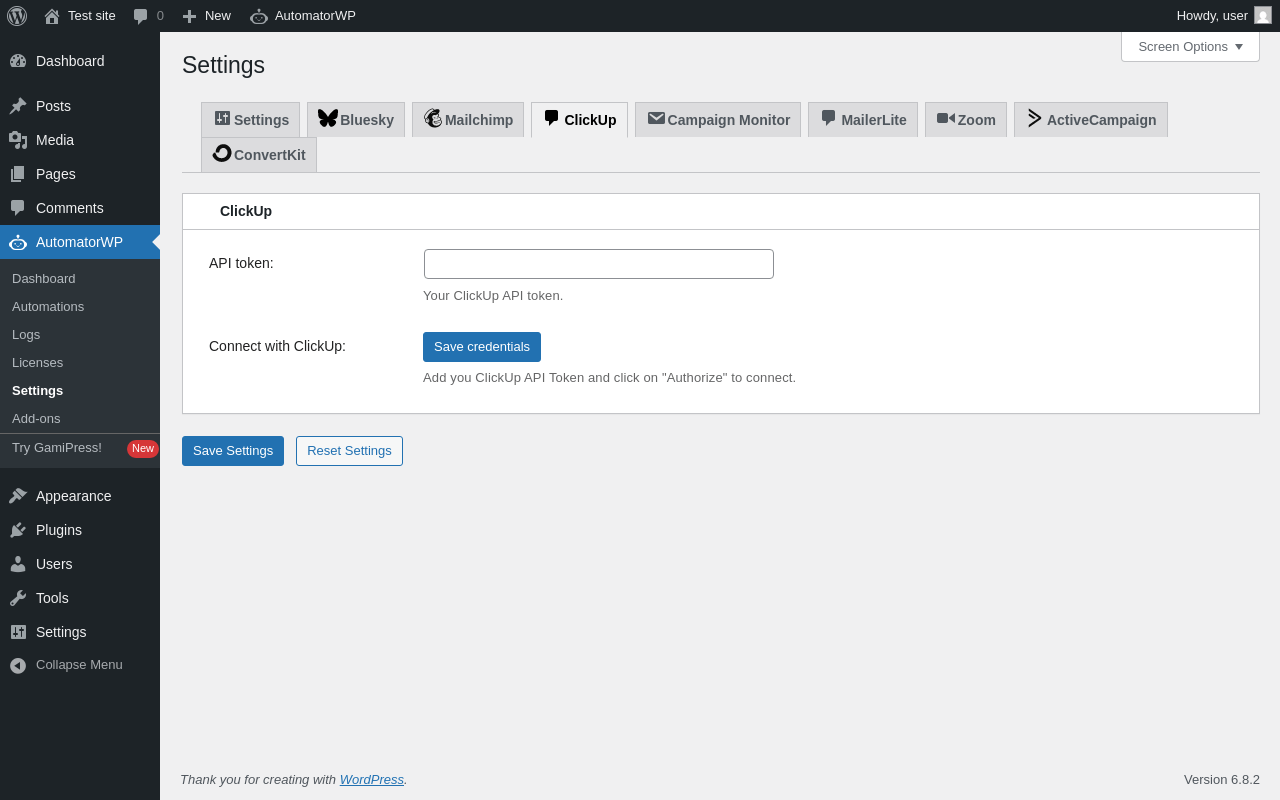Follow the WordPress footer link
Screen dimensions: 1280x800
(x=372, y=779)
